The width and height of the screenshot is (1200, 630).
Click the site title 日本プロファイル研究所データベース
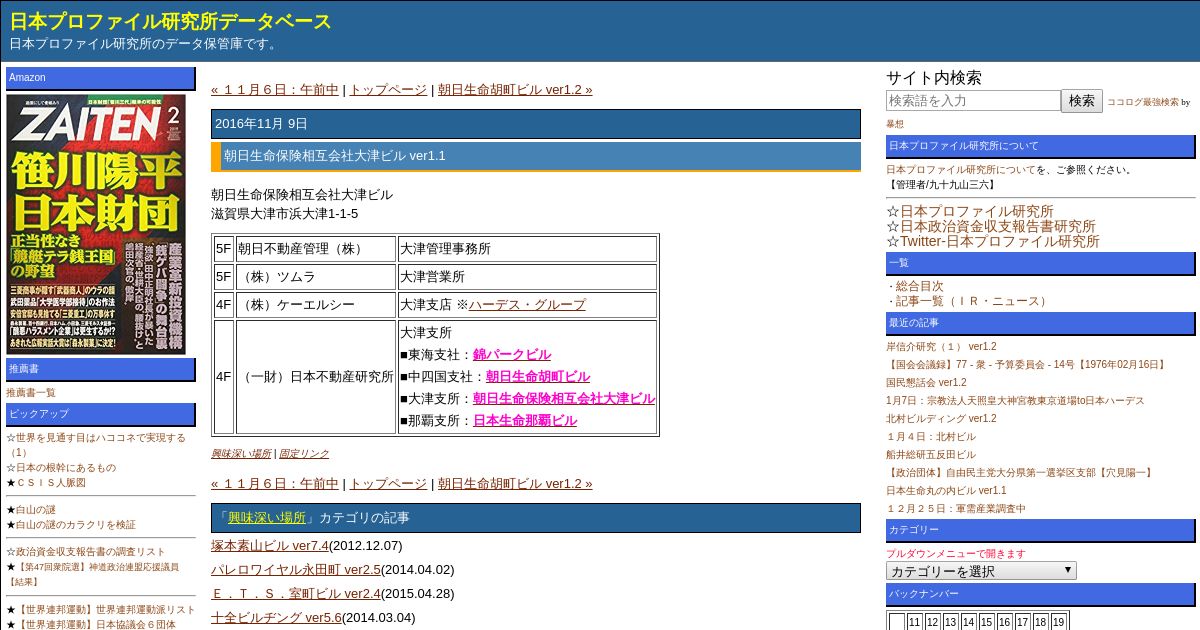pos(170,21)
